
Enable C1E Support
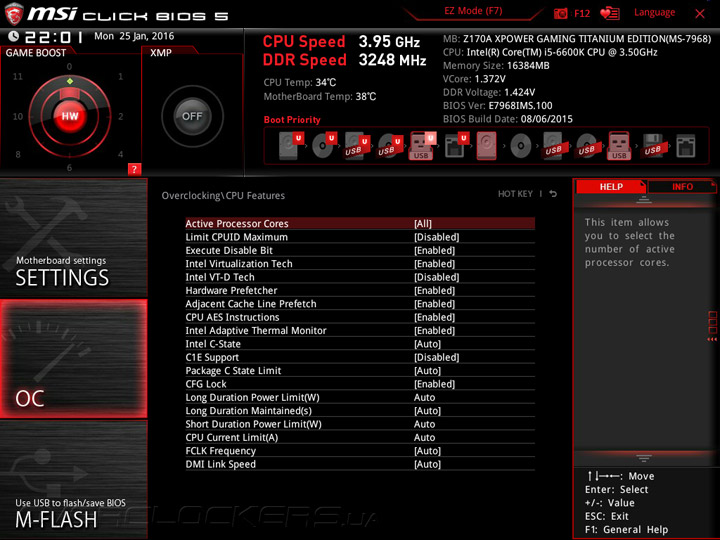pyautogui.click(x=360, y=357)
